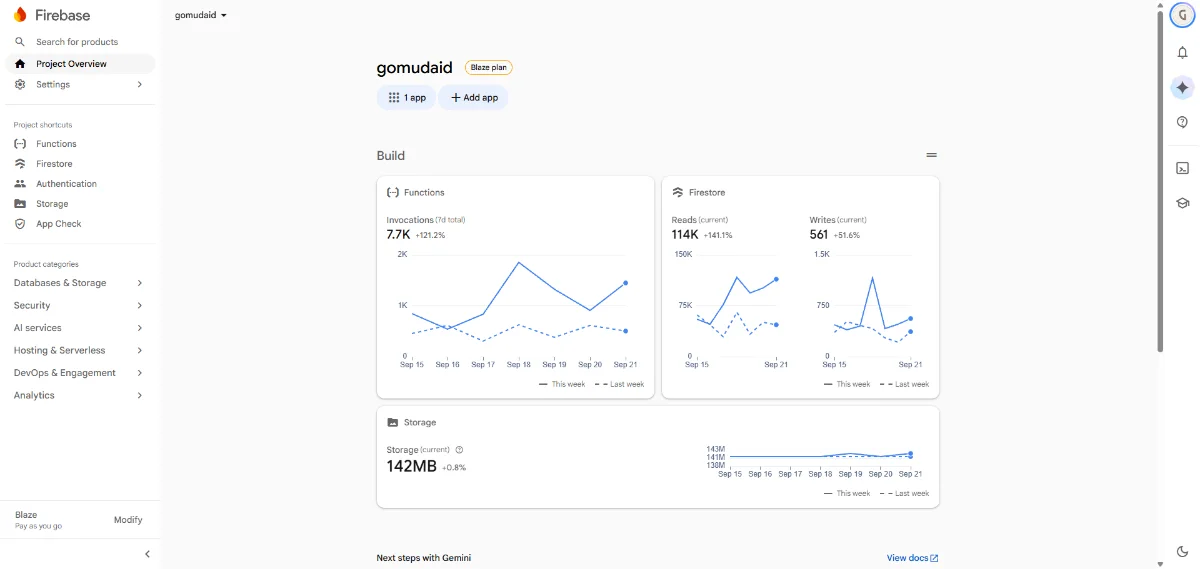Open the help question mark icon
Image resolution: width=1200 pixels, height=569 pixels.
[1182, 122]
